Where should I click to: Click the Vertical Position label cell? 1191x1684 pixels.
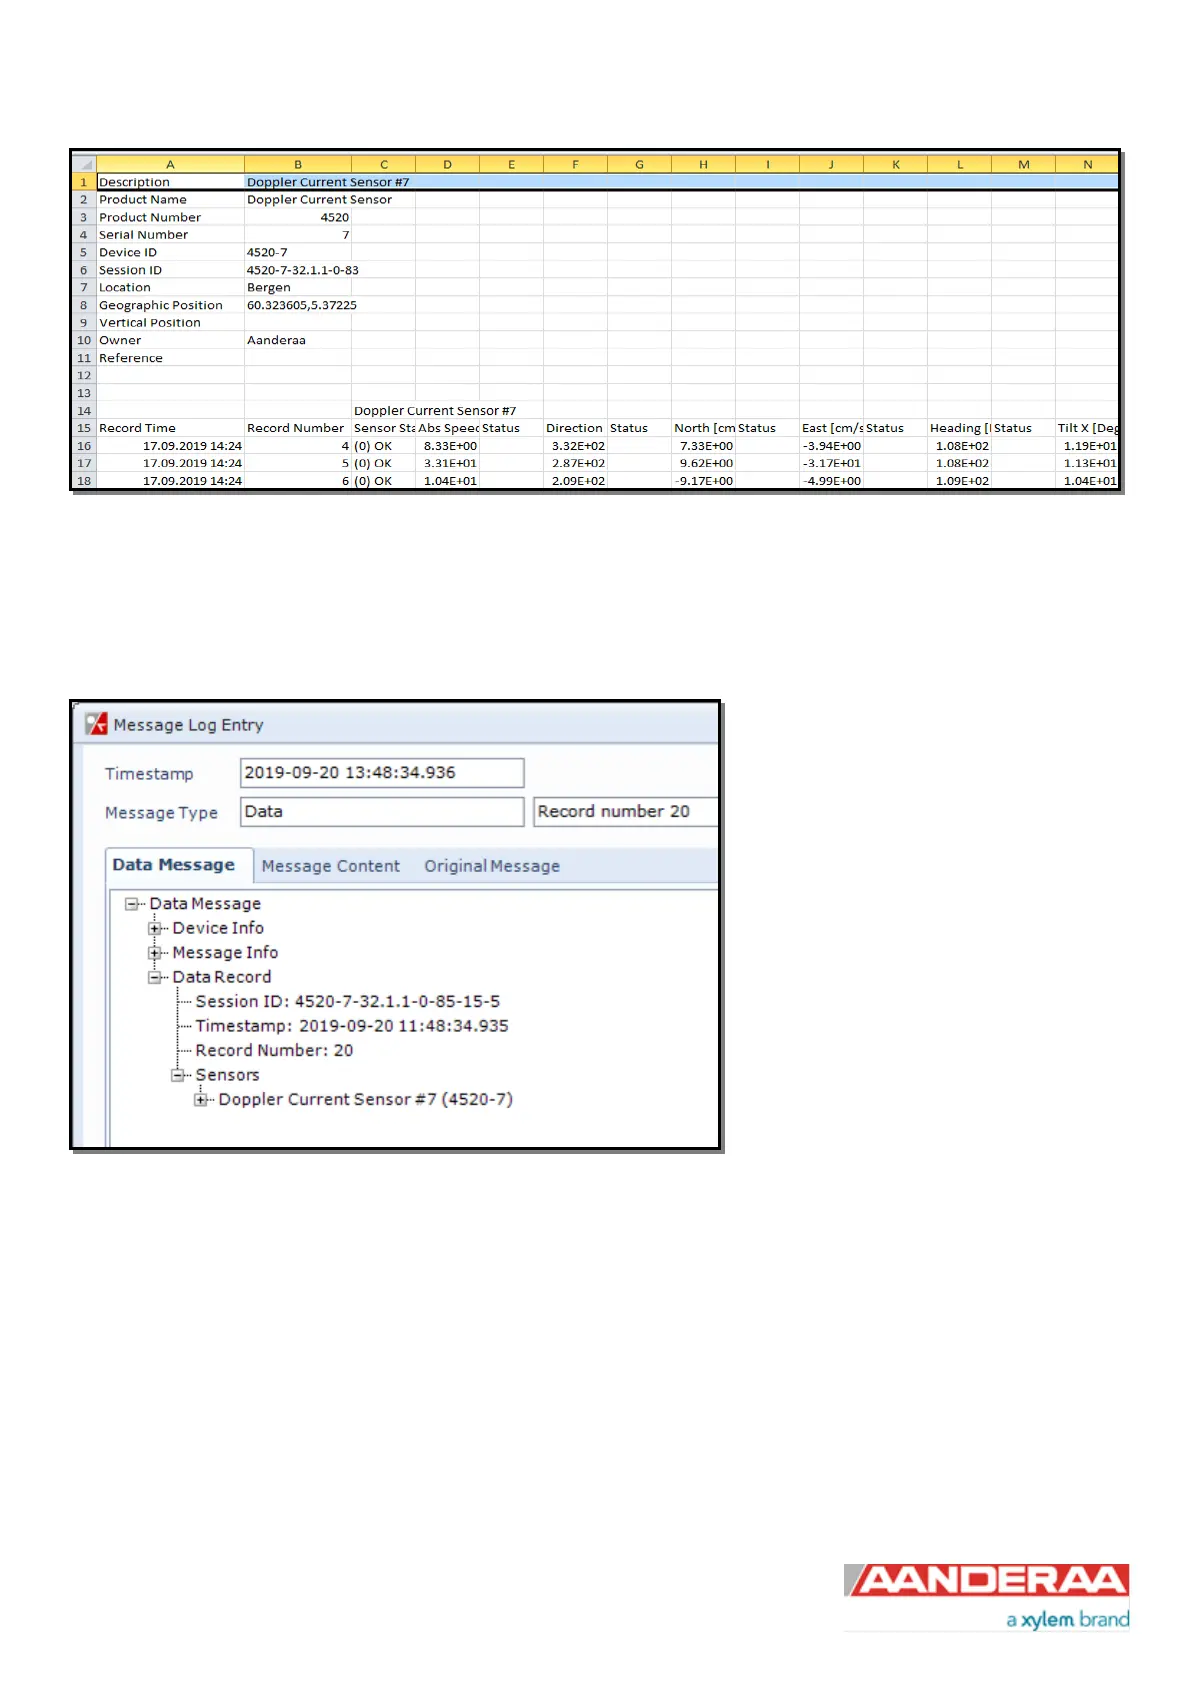pos(170,323)
